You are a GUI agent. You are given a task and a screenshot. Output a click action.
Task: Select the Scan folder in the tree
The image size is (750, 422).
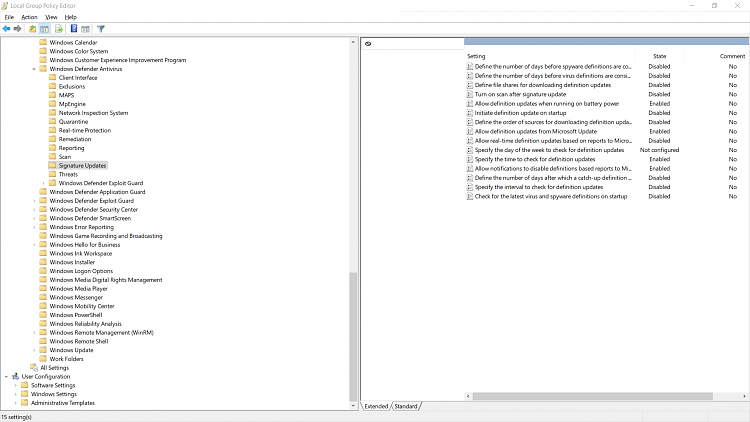point(65,156)
